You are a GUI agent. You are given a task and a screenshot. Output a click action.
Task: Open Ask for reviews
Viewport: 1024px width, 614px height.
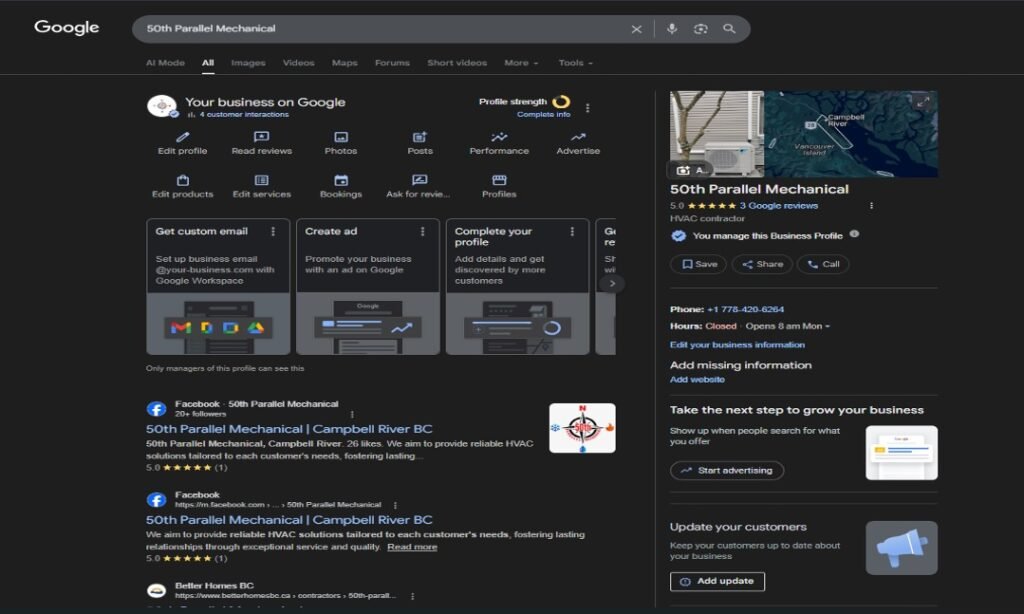coord(419,180)
